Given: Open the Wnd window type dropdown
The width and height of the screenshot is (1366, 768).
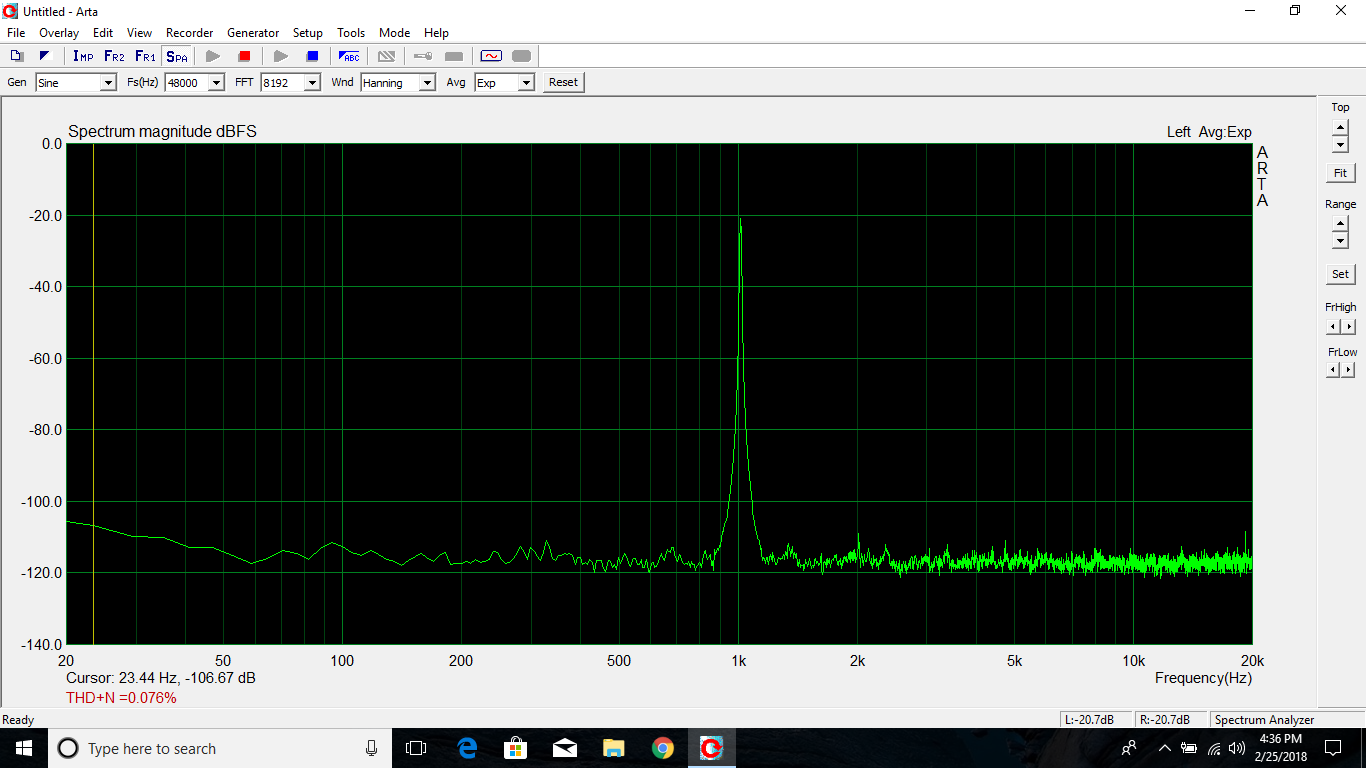Looking at the screenshot, I should tap(427, 82).
